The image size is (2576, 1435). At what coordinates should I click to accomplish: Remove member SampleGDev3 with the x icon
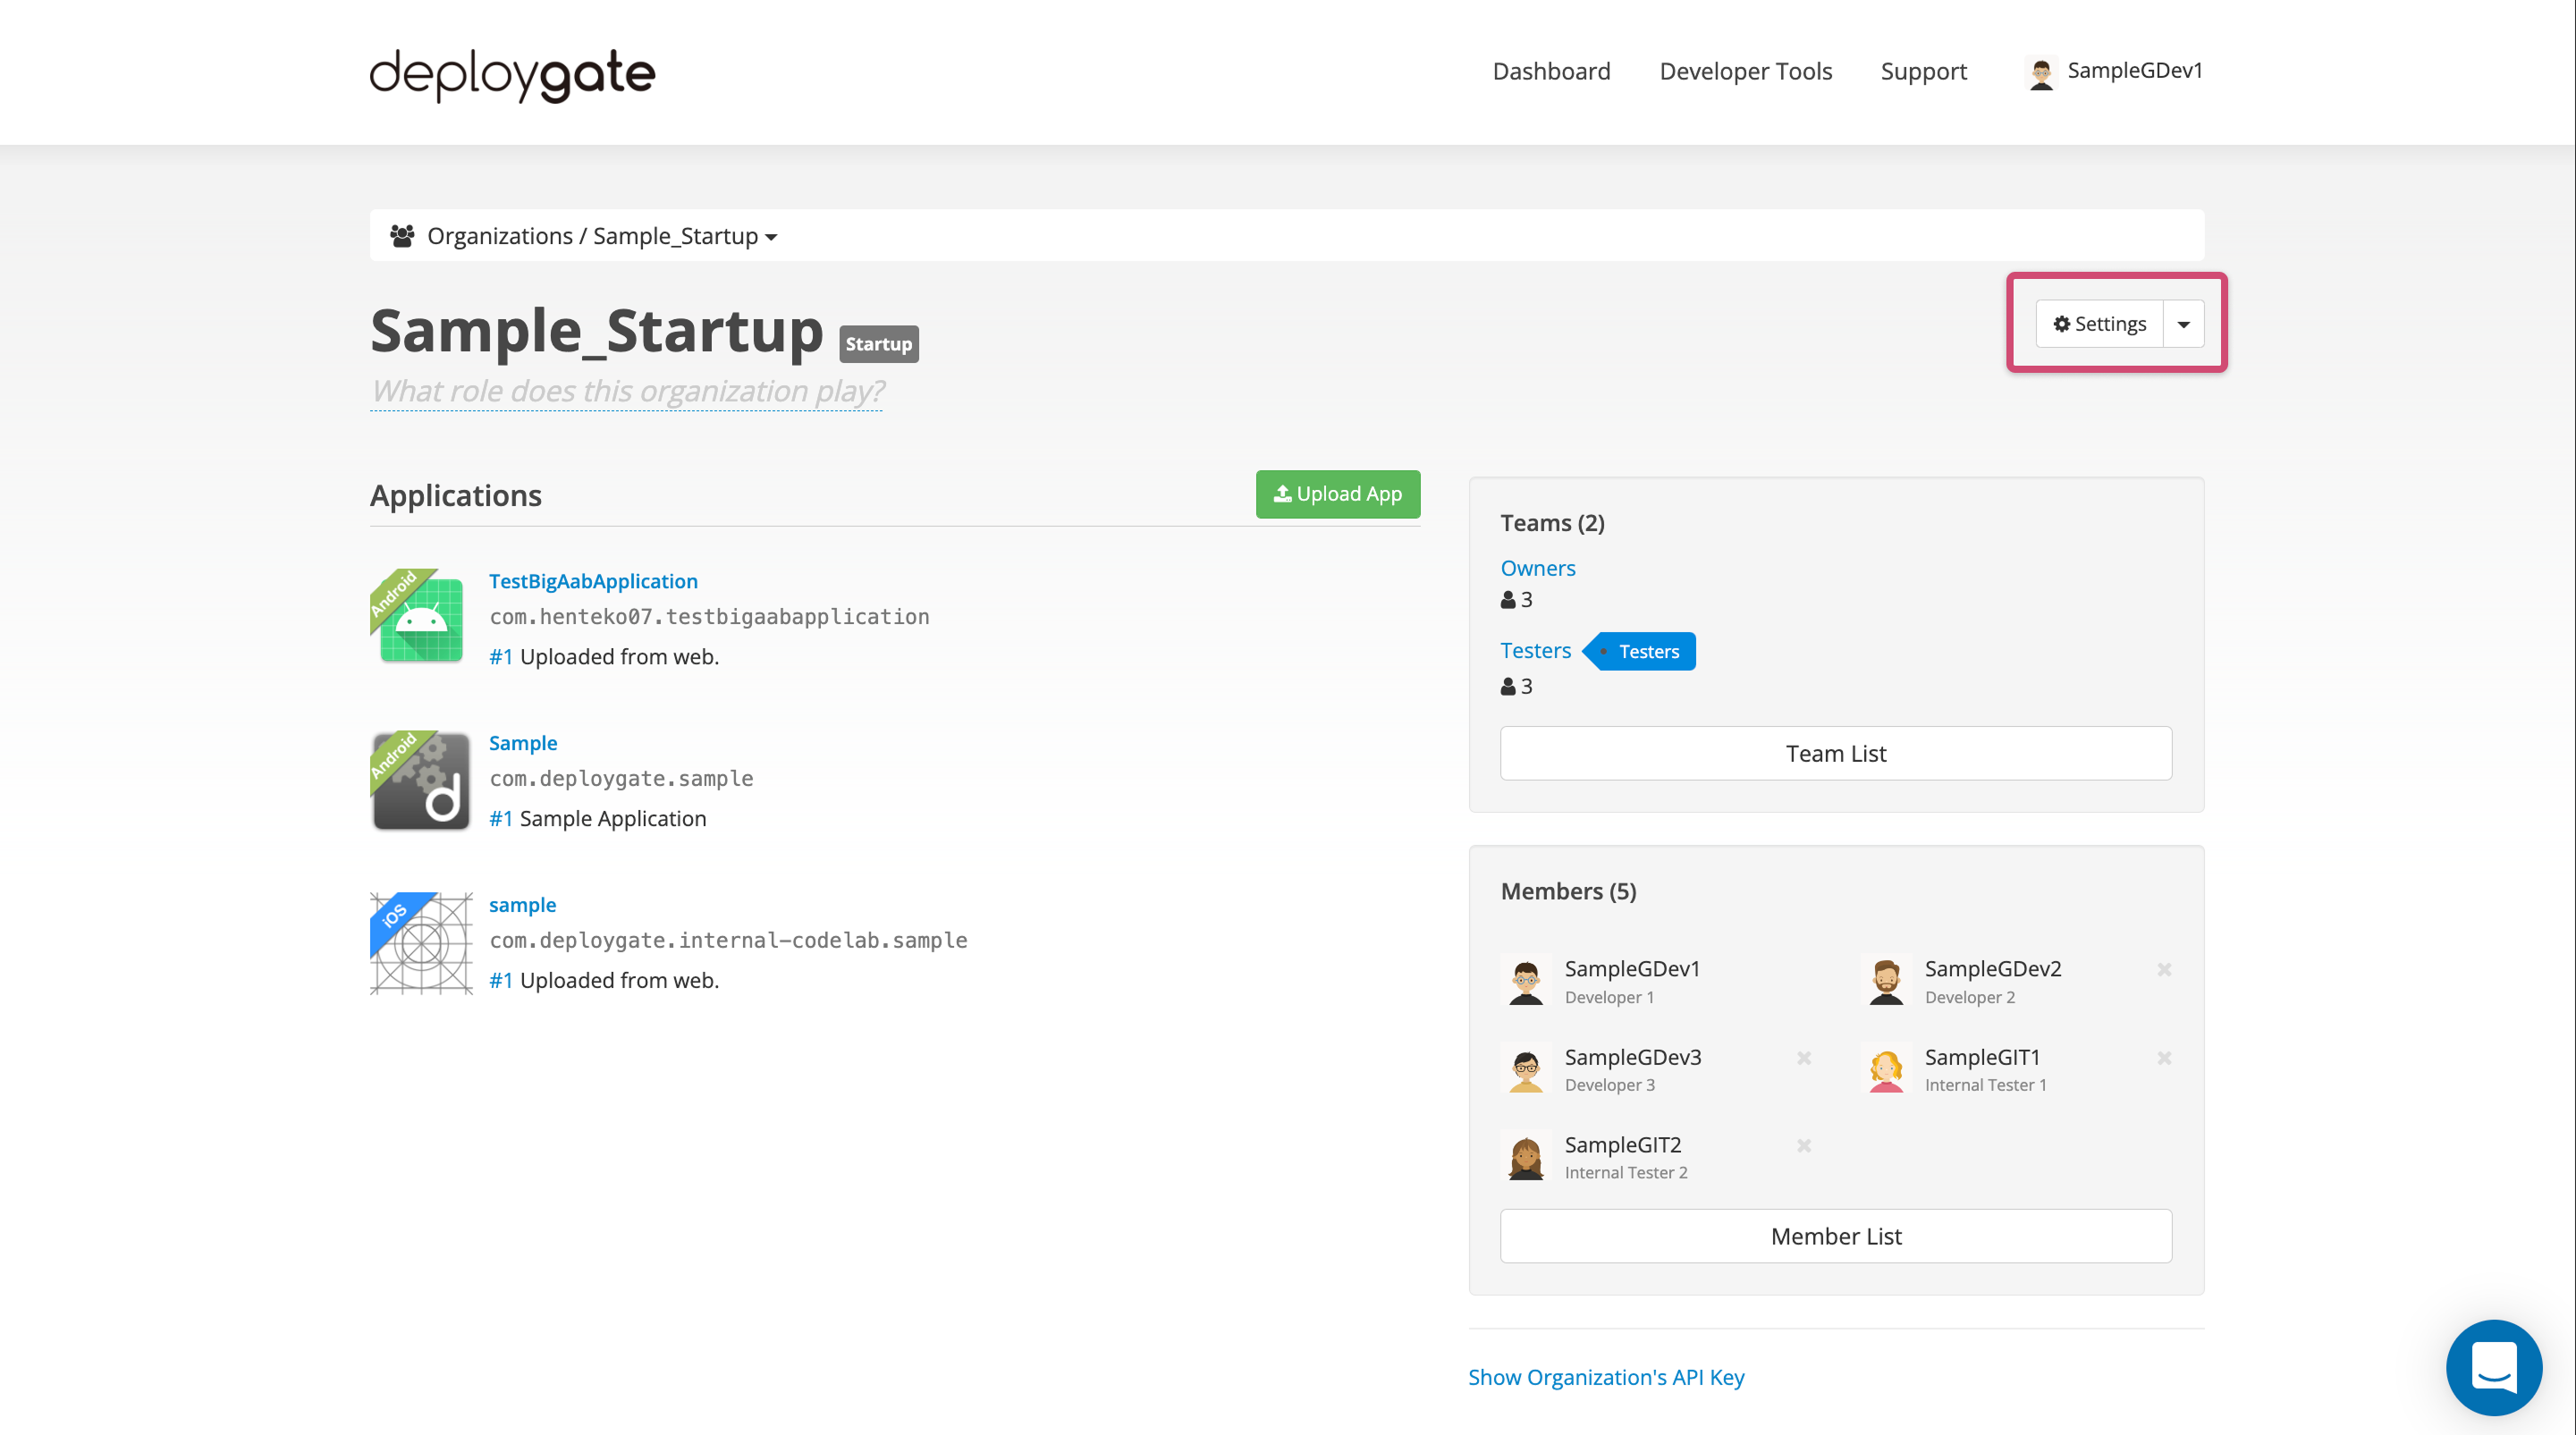tap(1804, 1057)
